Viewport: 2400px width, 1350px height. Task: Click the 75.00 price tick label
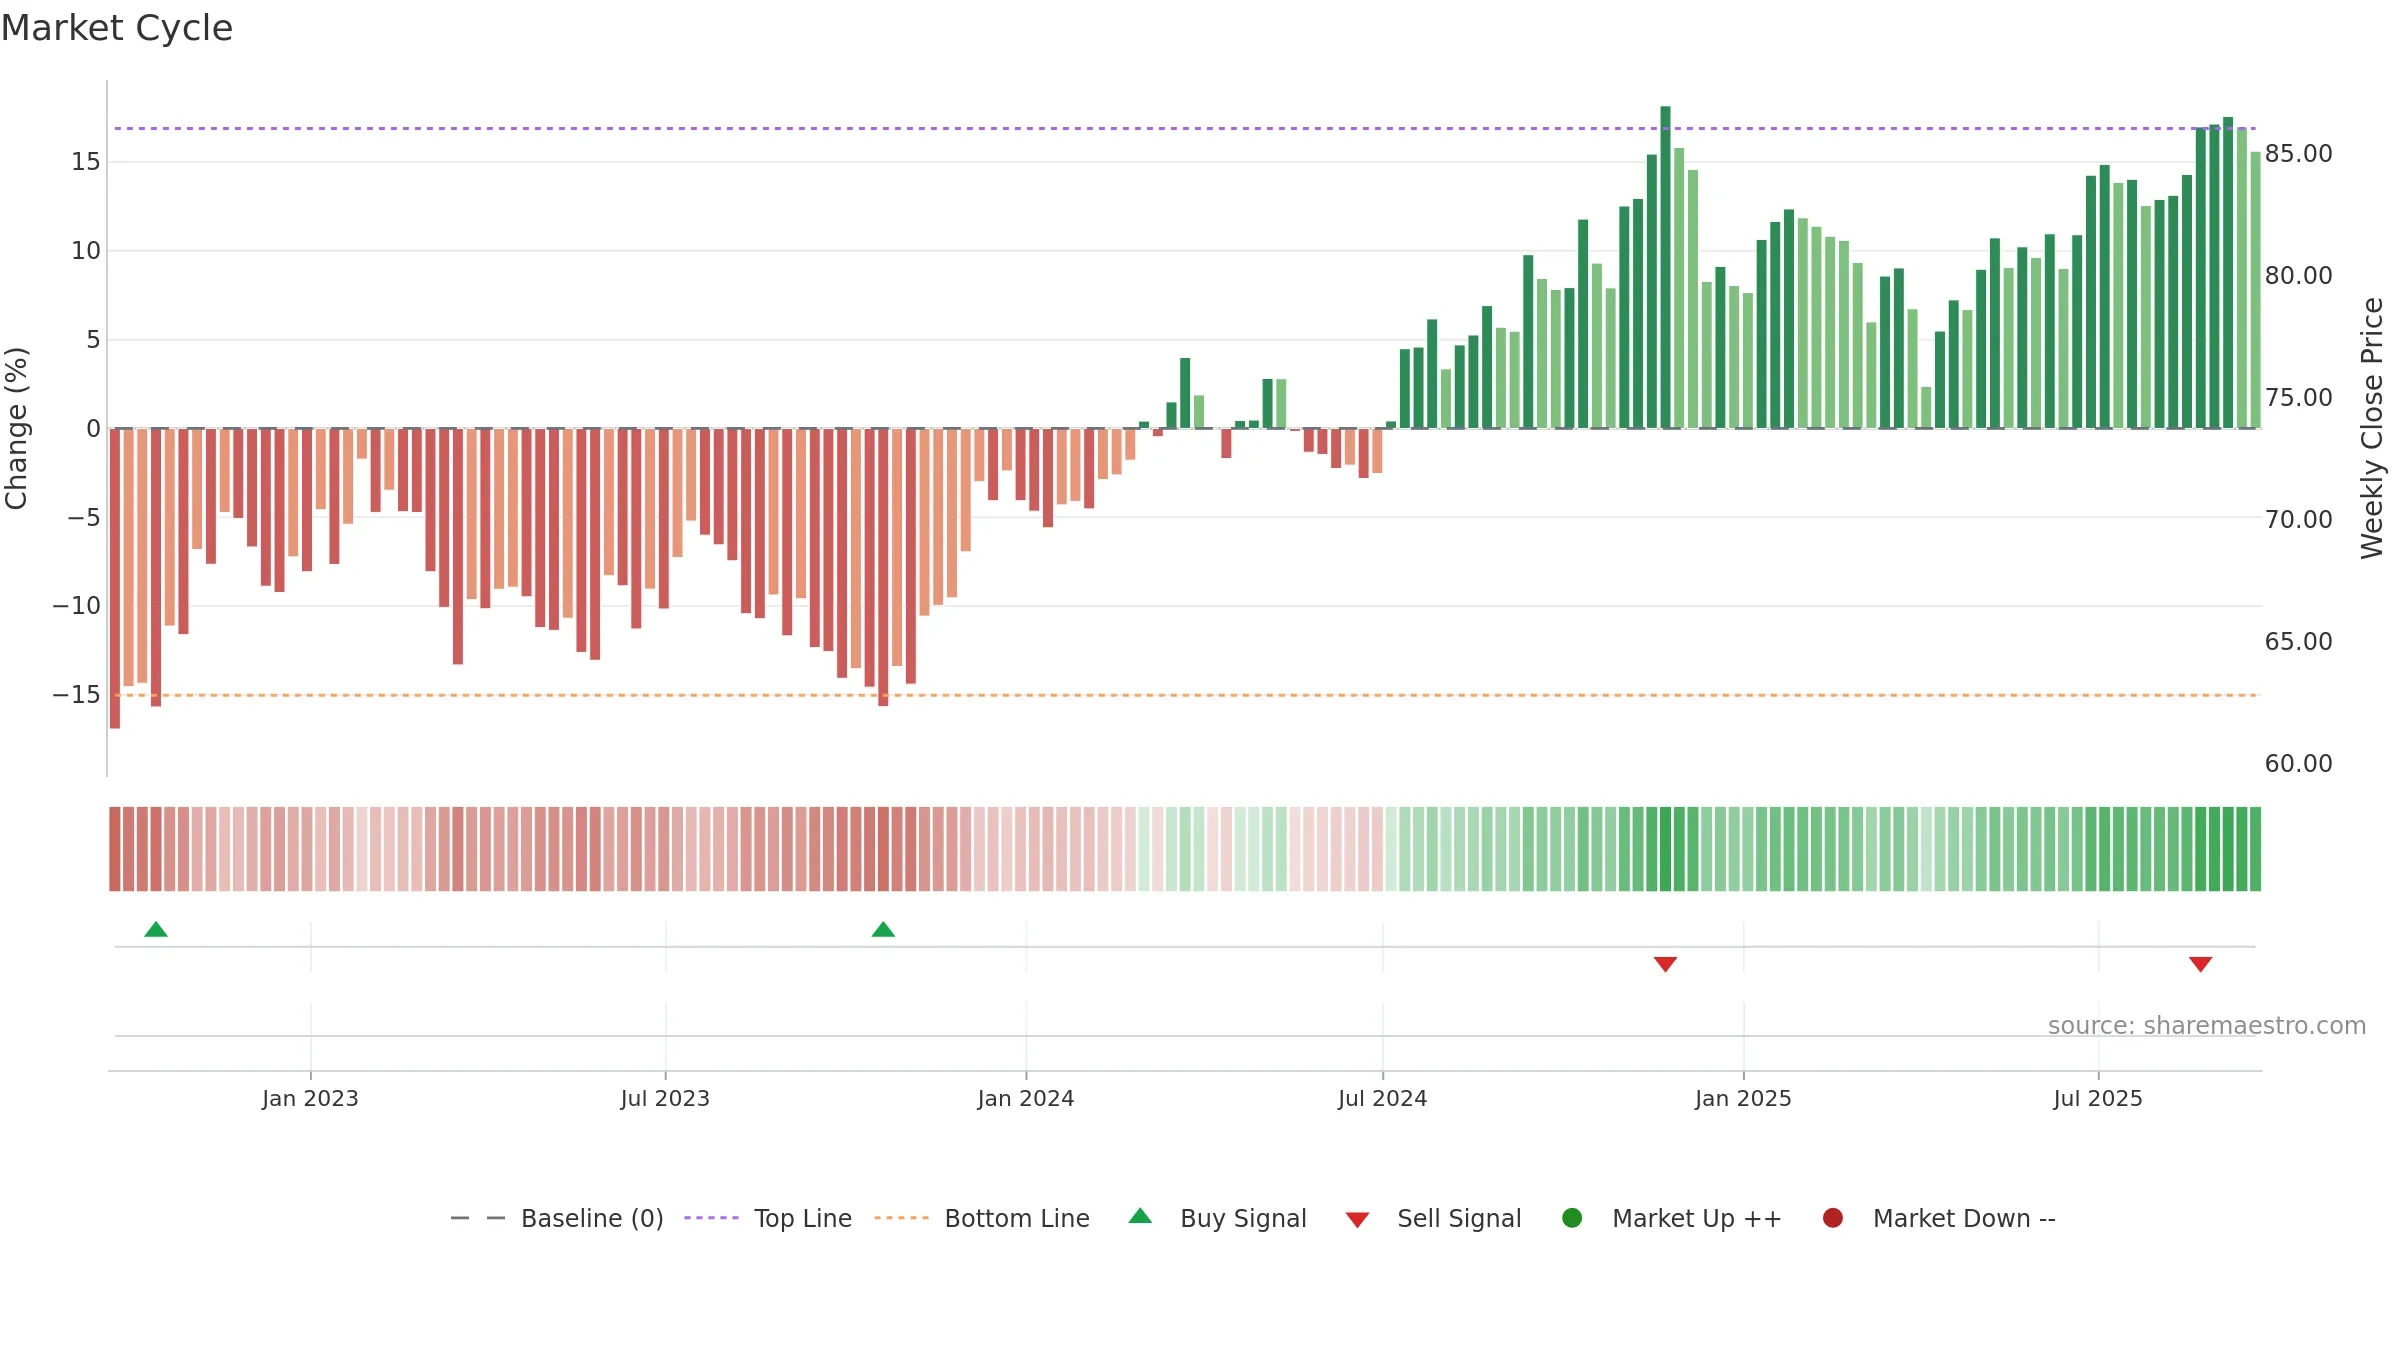pyautogui.click(x=2298, y=397)
